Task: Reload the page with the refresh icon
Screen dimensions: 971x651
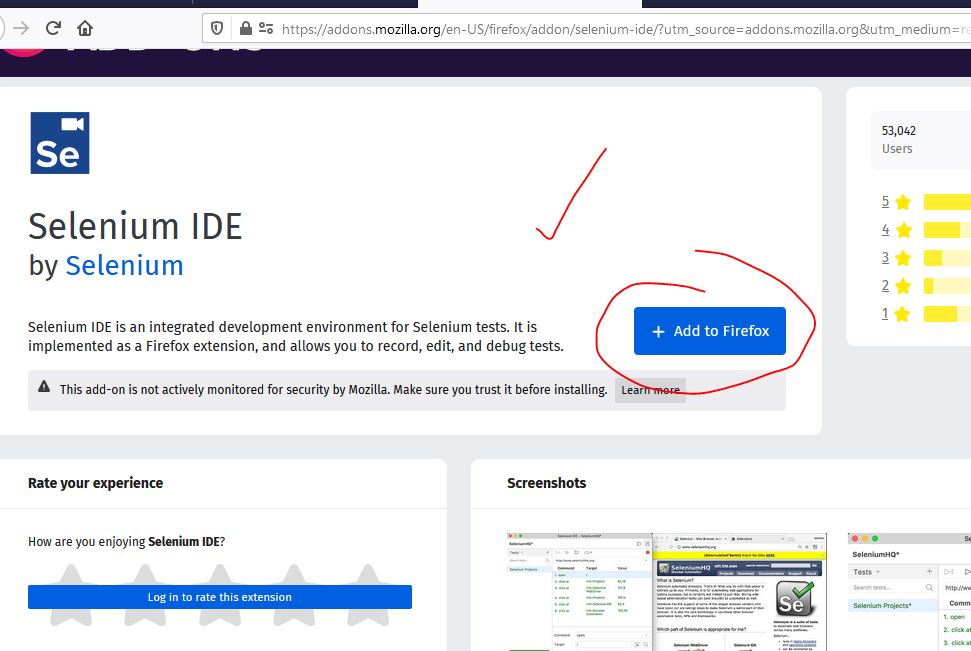Action: pyautogui.click(x=53, y=28)
